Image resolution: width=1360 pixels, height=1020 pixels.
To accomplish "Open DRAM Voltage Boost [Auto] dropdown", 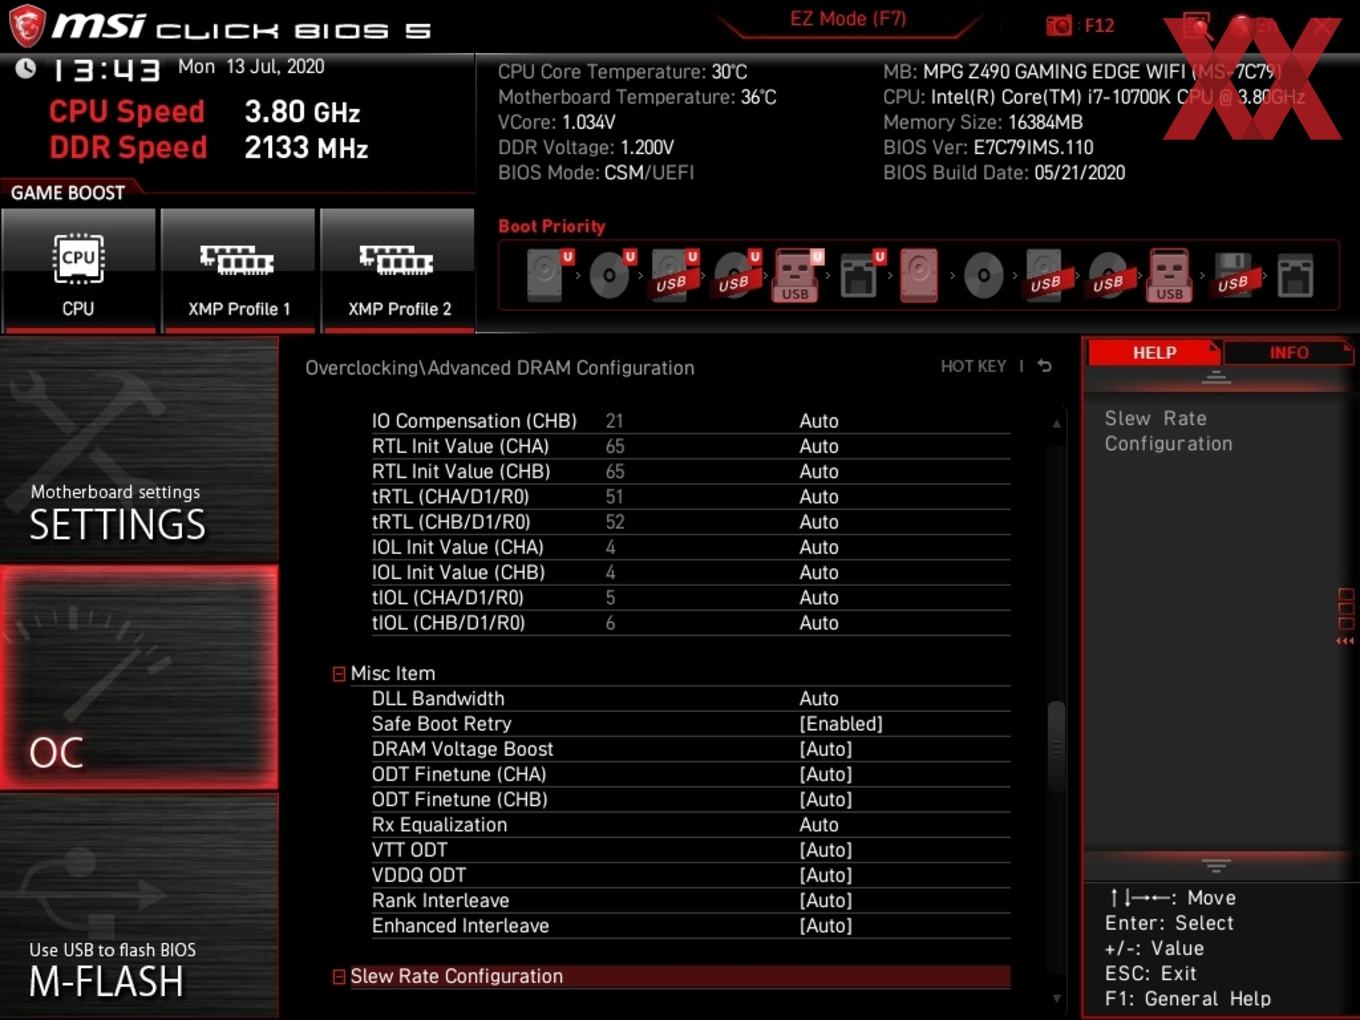I will pyautogui.click(x=826, y=749).
